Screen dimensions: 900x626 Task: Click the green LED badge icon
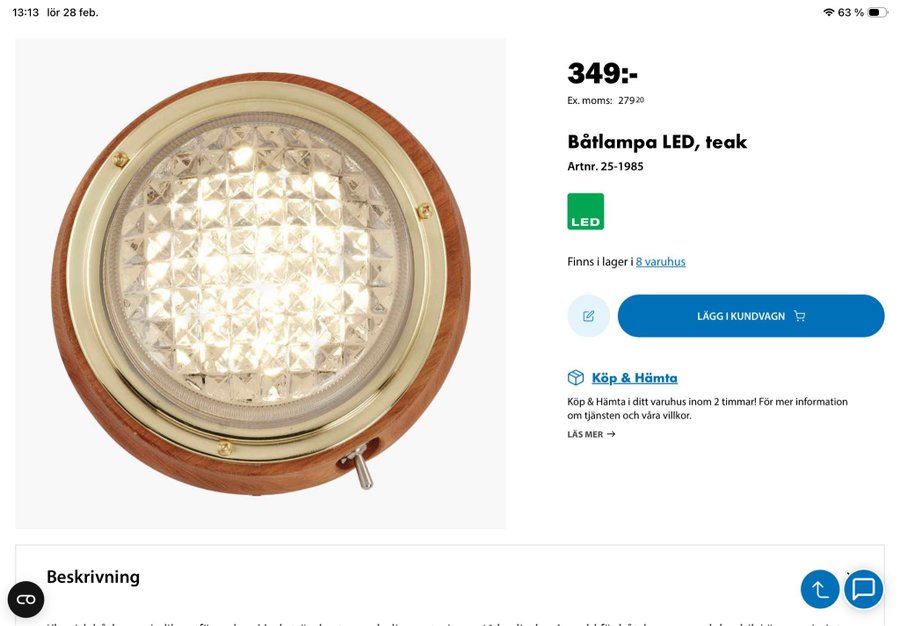(585, 212)
